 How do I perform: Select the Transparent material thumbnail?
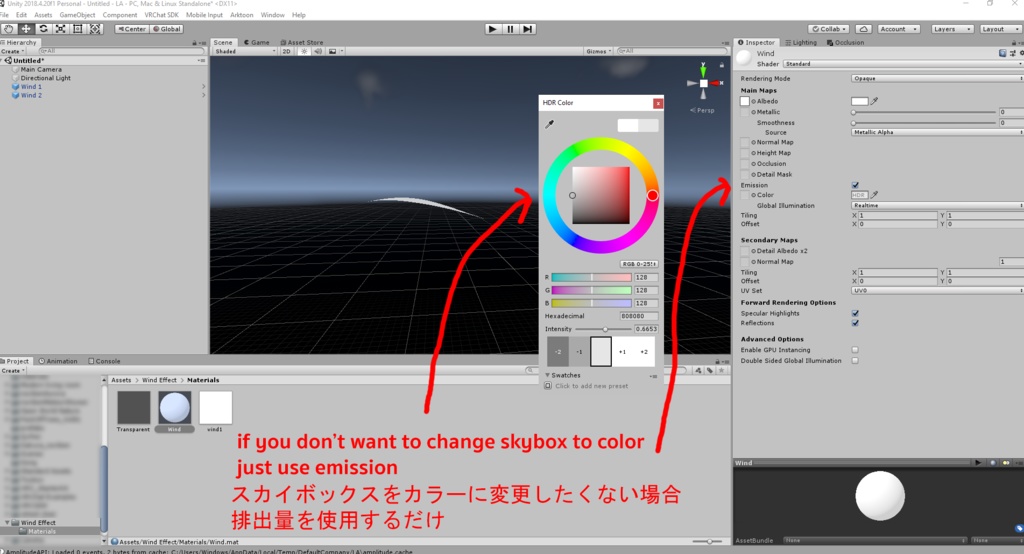click(133, 407)
